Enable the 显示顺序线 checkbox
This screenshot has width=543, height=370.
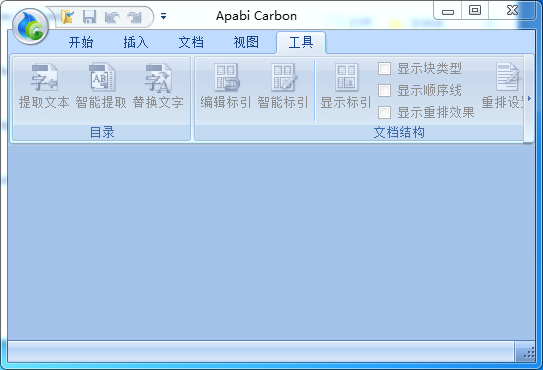click(x=384, y=90)
